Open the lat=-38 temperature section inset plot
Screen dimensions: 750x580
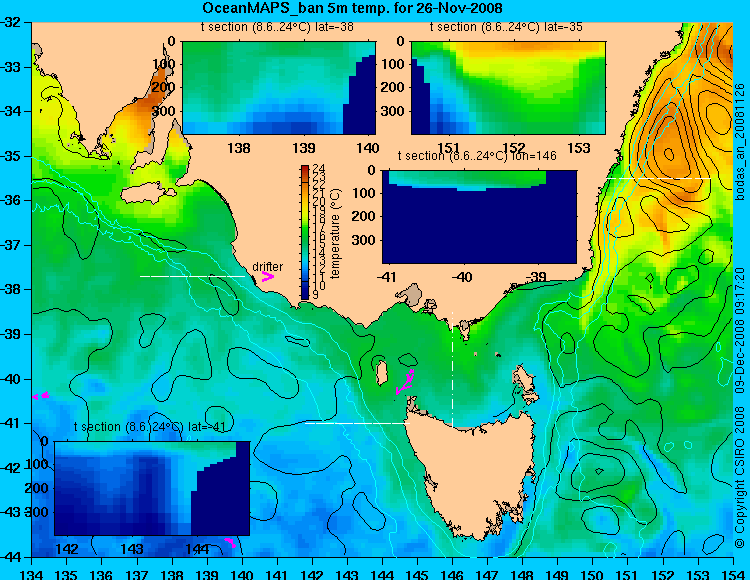[279, 88]
